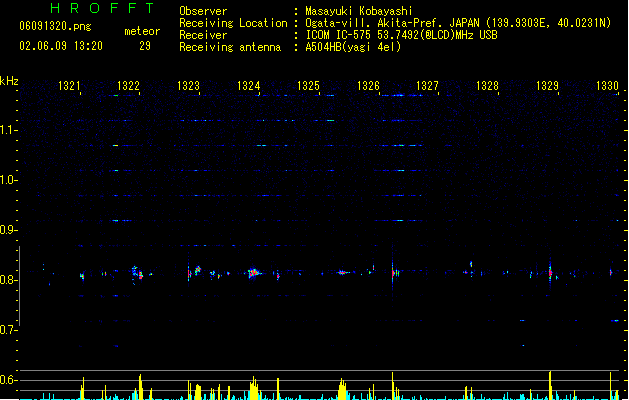Click the Receiving Location field label

click(x=233, y=23)
